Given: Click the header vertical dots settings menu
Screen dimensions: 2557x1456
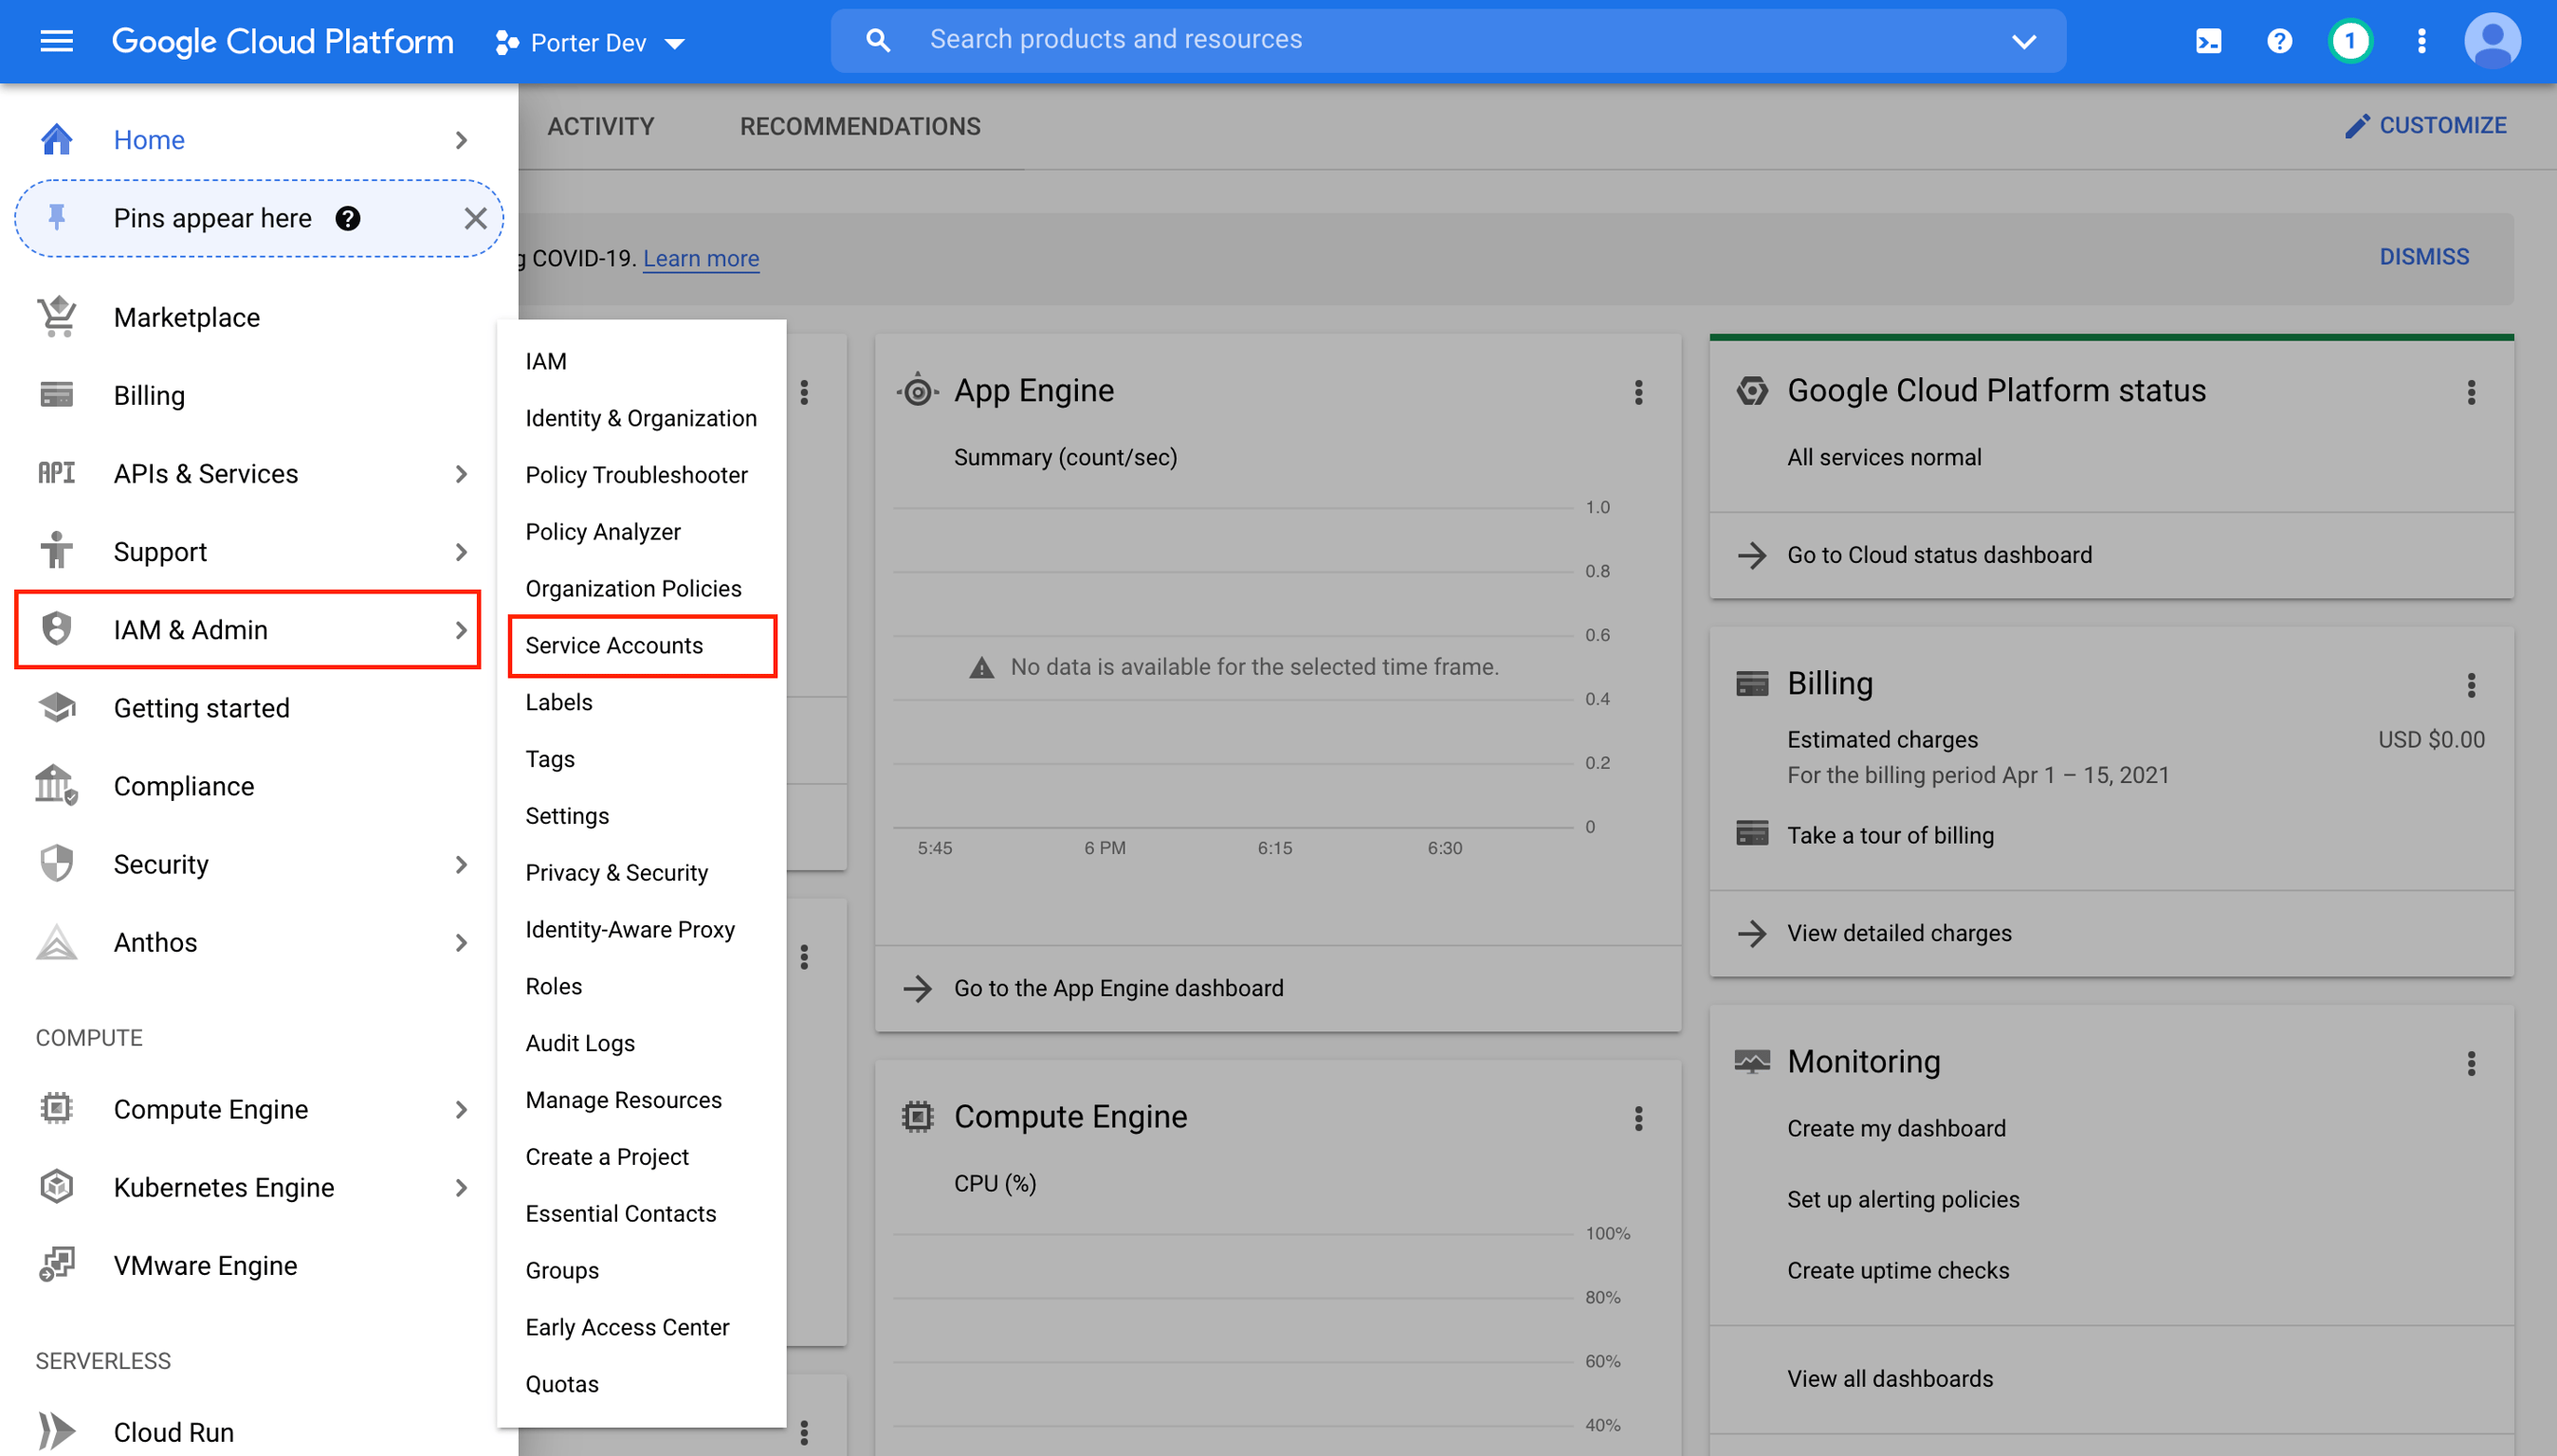Looking at the screenshot, I should [2421, 41].
